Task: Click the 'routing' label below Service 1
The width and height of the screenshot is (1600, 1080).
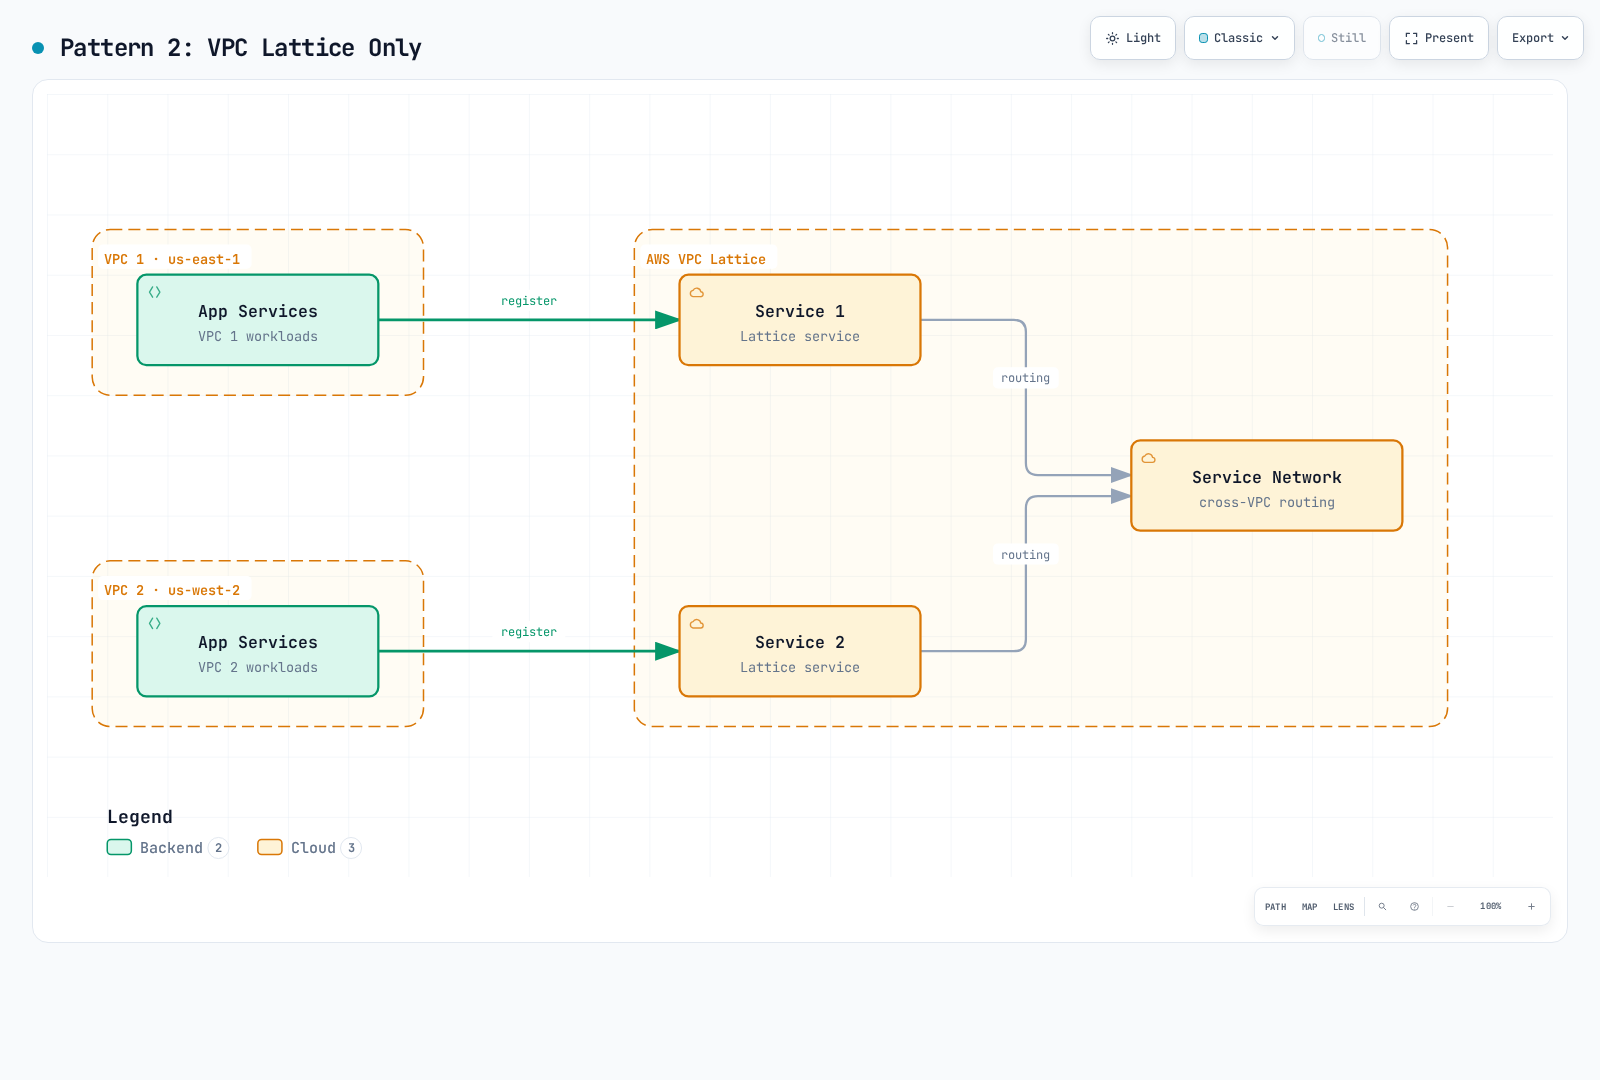Action: 1026,378
